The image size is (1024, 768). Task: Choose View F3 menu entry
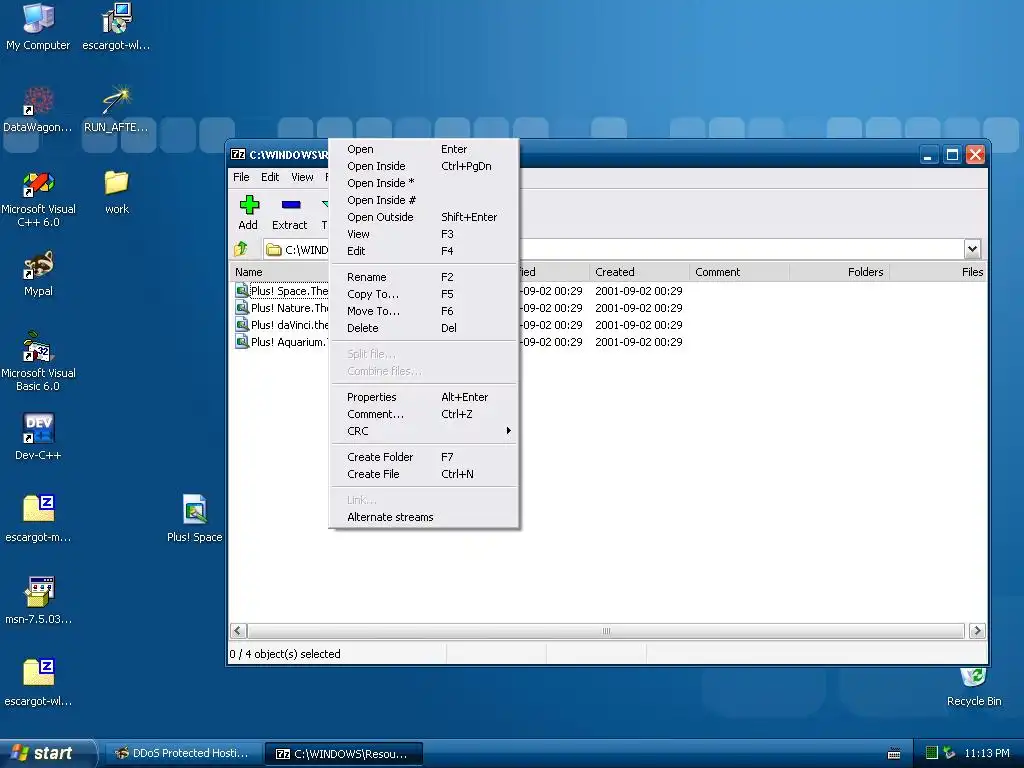pyautogui.click(x=424, y=234)
